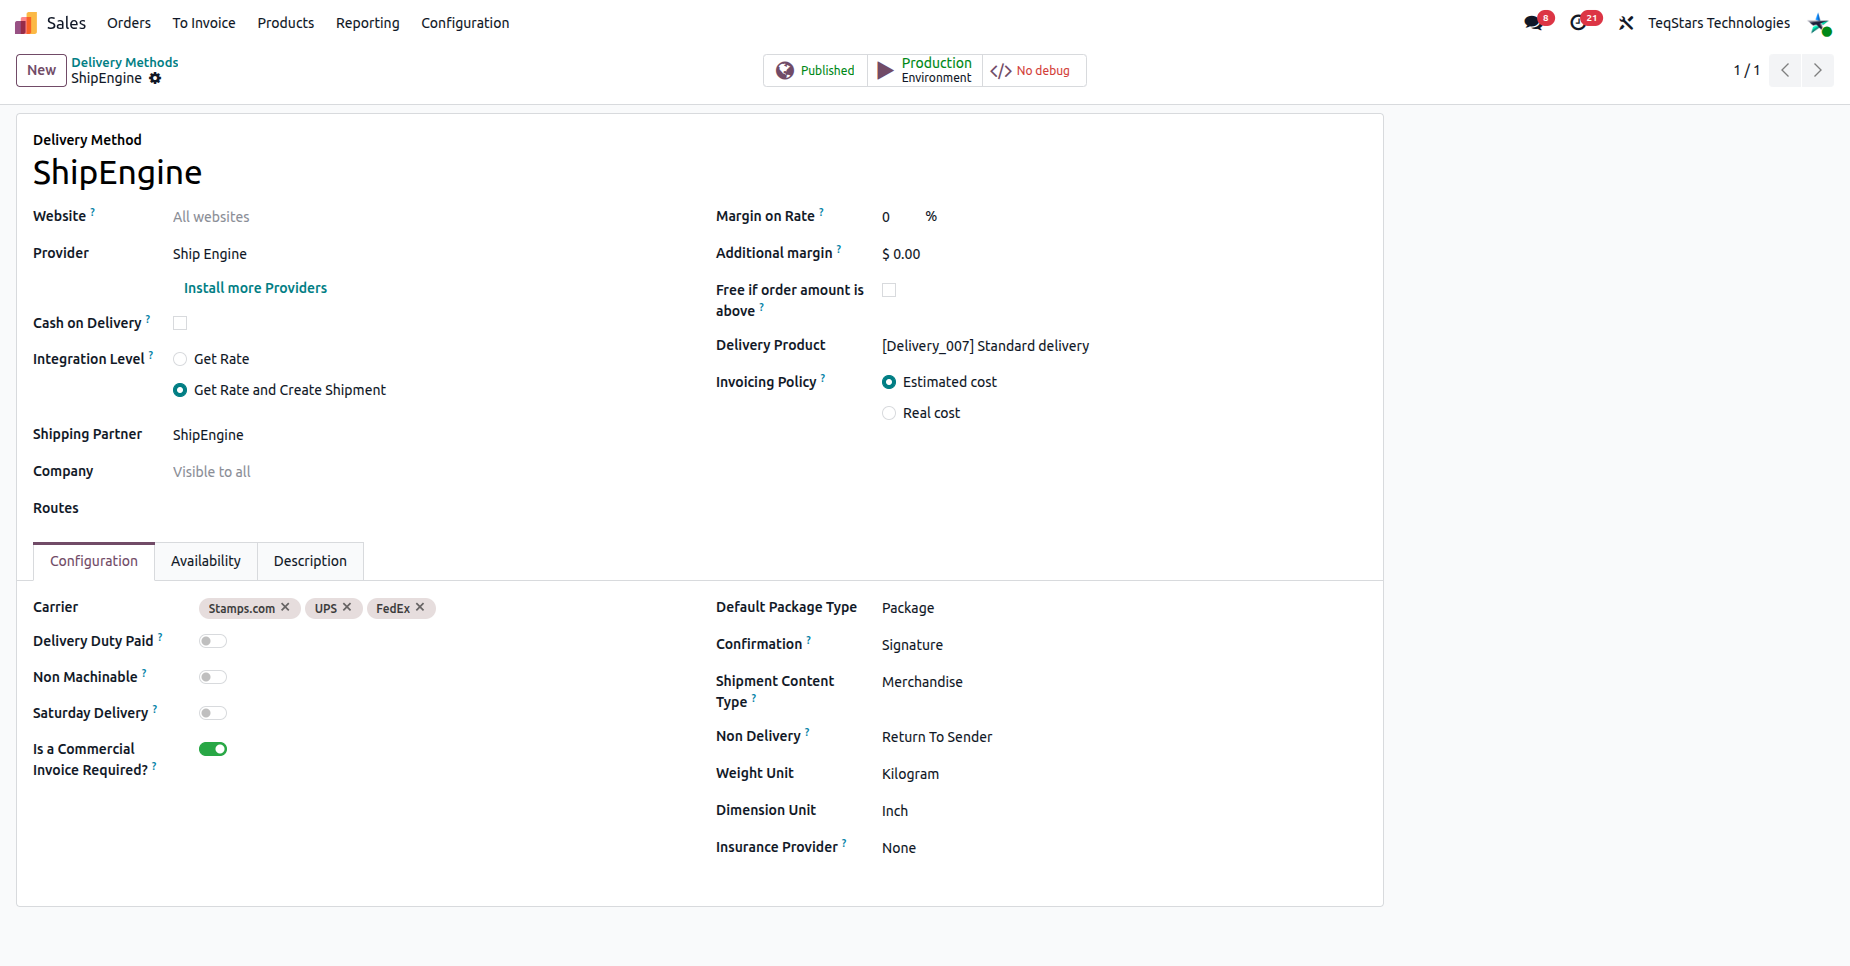Image resolution: width=1850 pixels, height=966 pixels.
Task: Select the Real cost invoicing policy
Action: coord(889,413)
